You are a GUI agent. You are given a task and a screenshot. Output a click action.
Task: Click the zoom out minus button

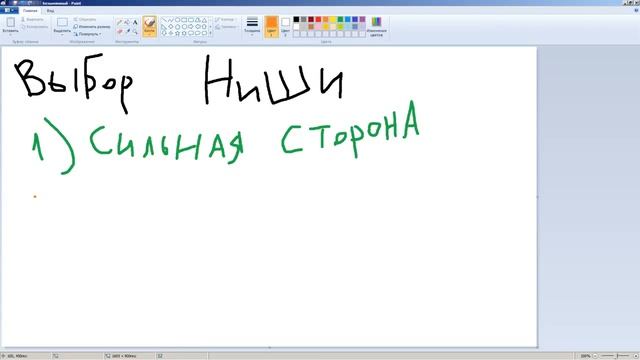point(595,356)
